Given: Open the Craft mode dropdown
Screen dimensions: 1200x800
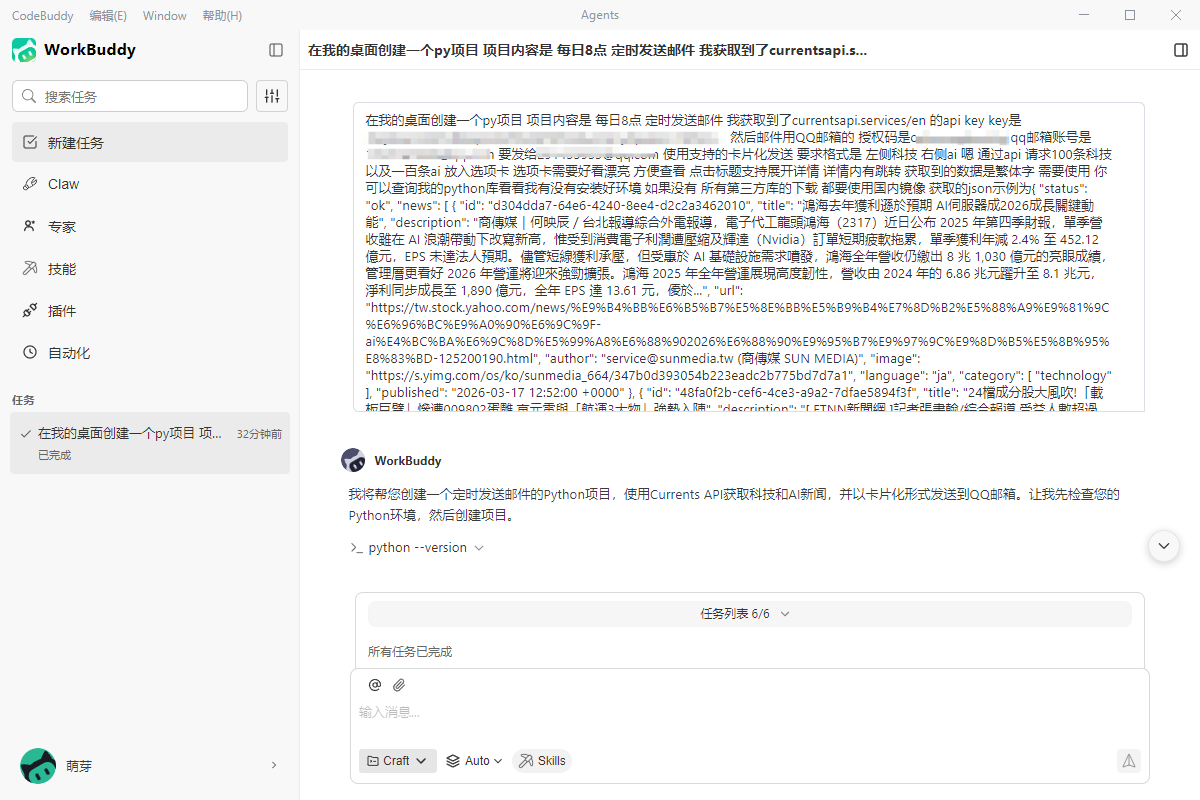Looking at the screenshot, I should point(397,760).
